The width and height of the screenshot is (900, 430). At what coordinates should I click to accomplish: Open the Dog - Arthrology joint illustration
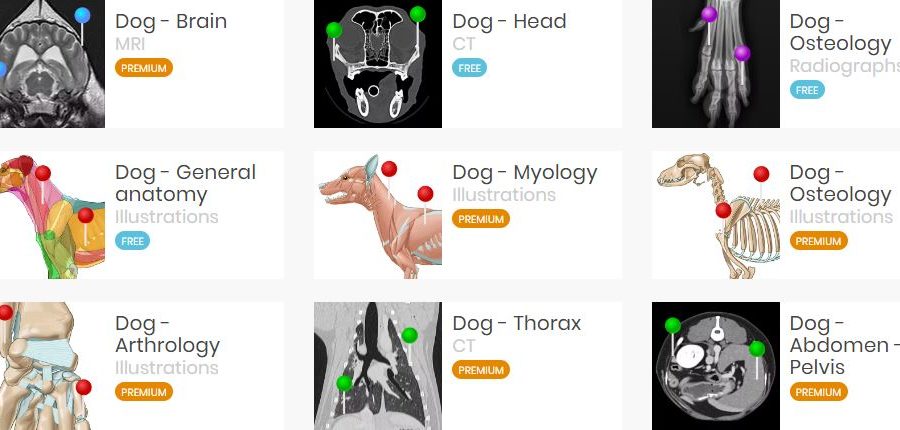pyautogui.click(x=52, y=366)
